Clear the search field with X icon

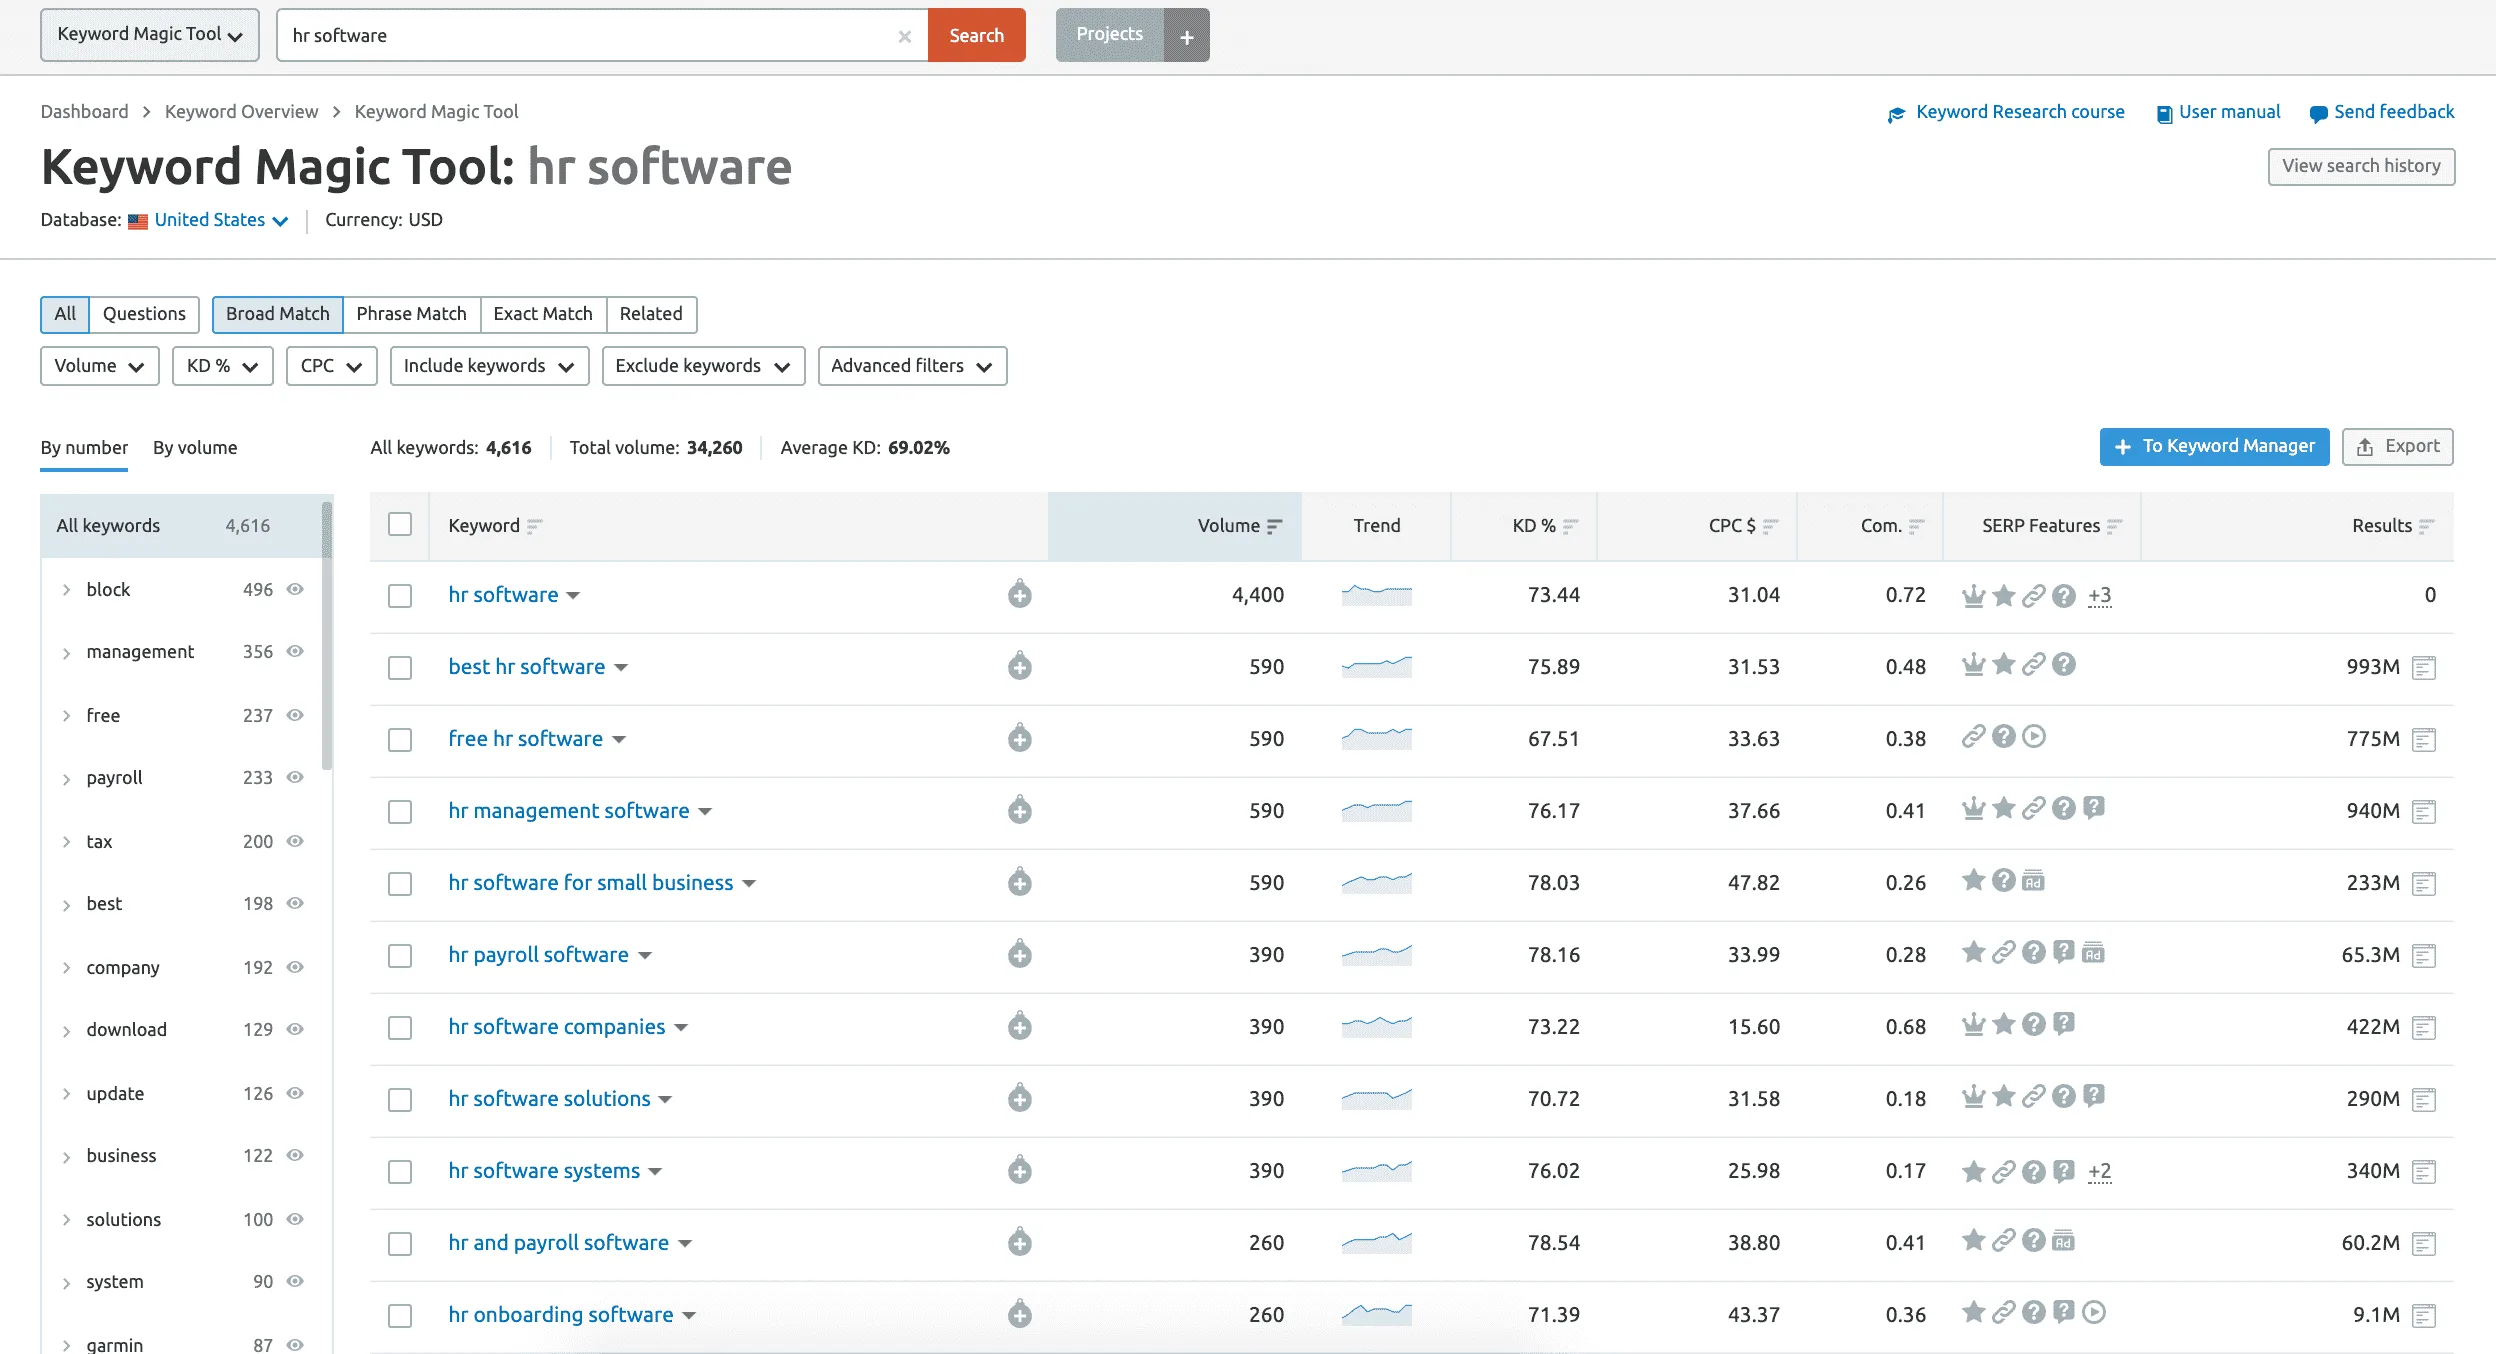tap(904, 36)
